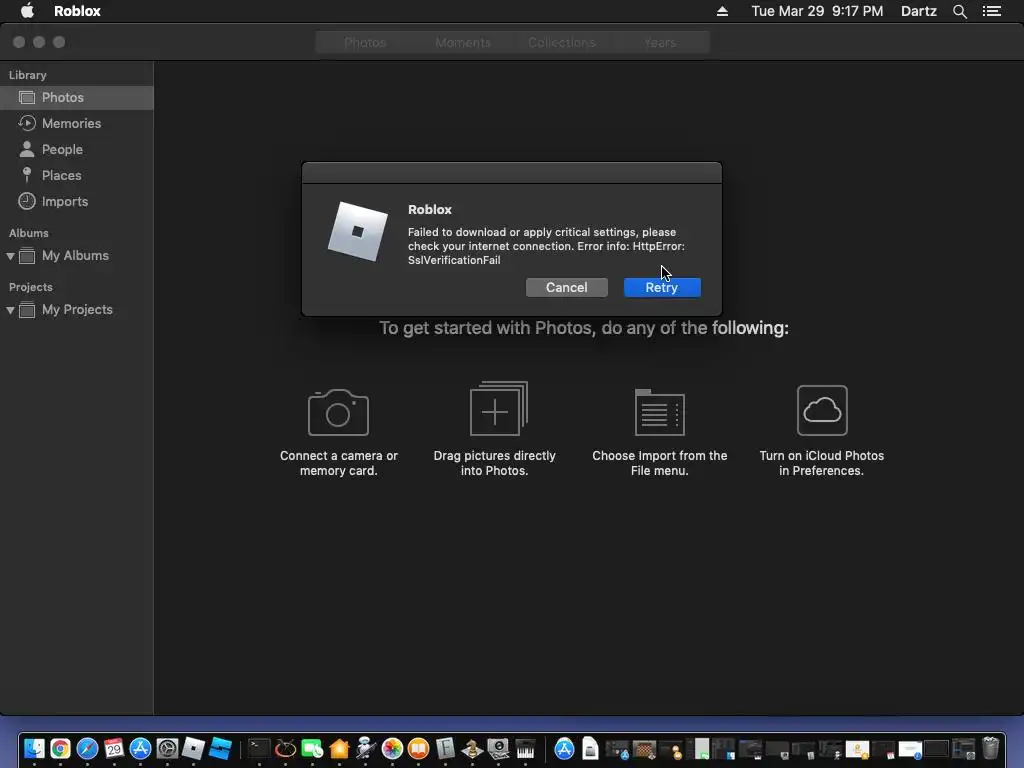Open the first App Store icon in Dock

[140, 748]
